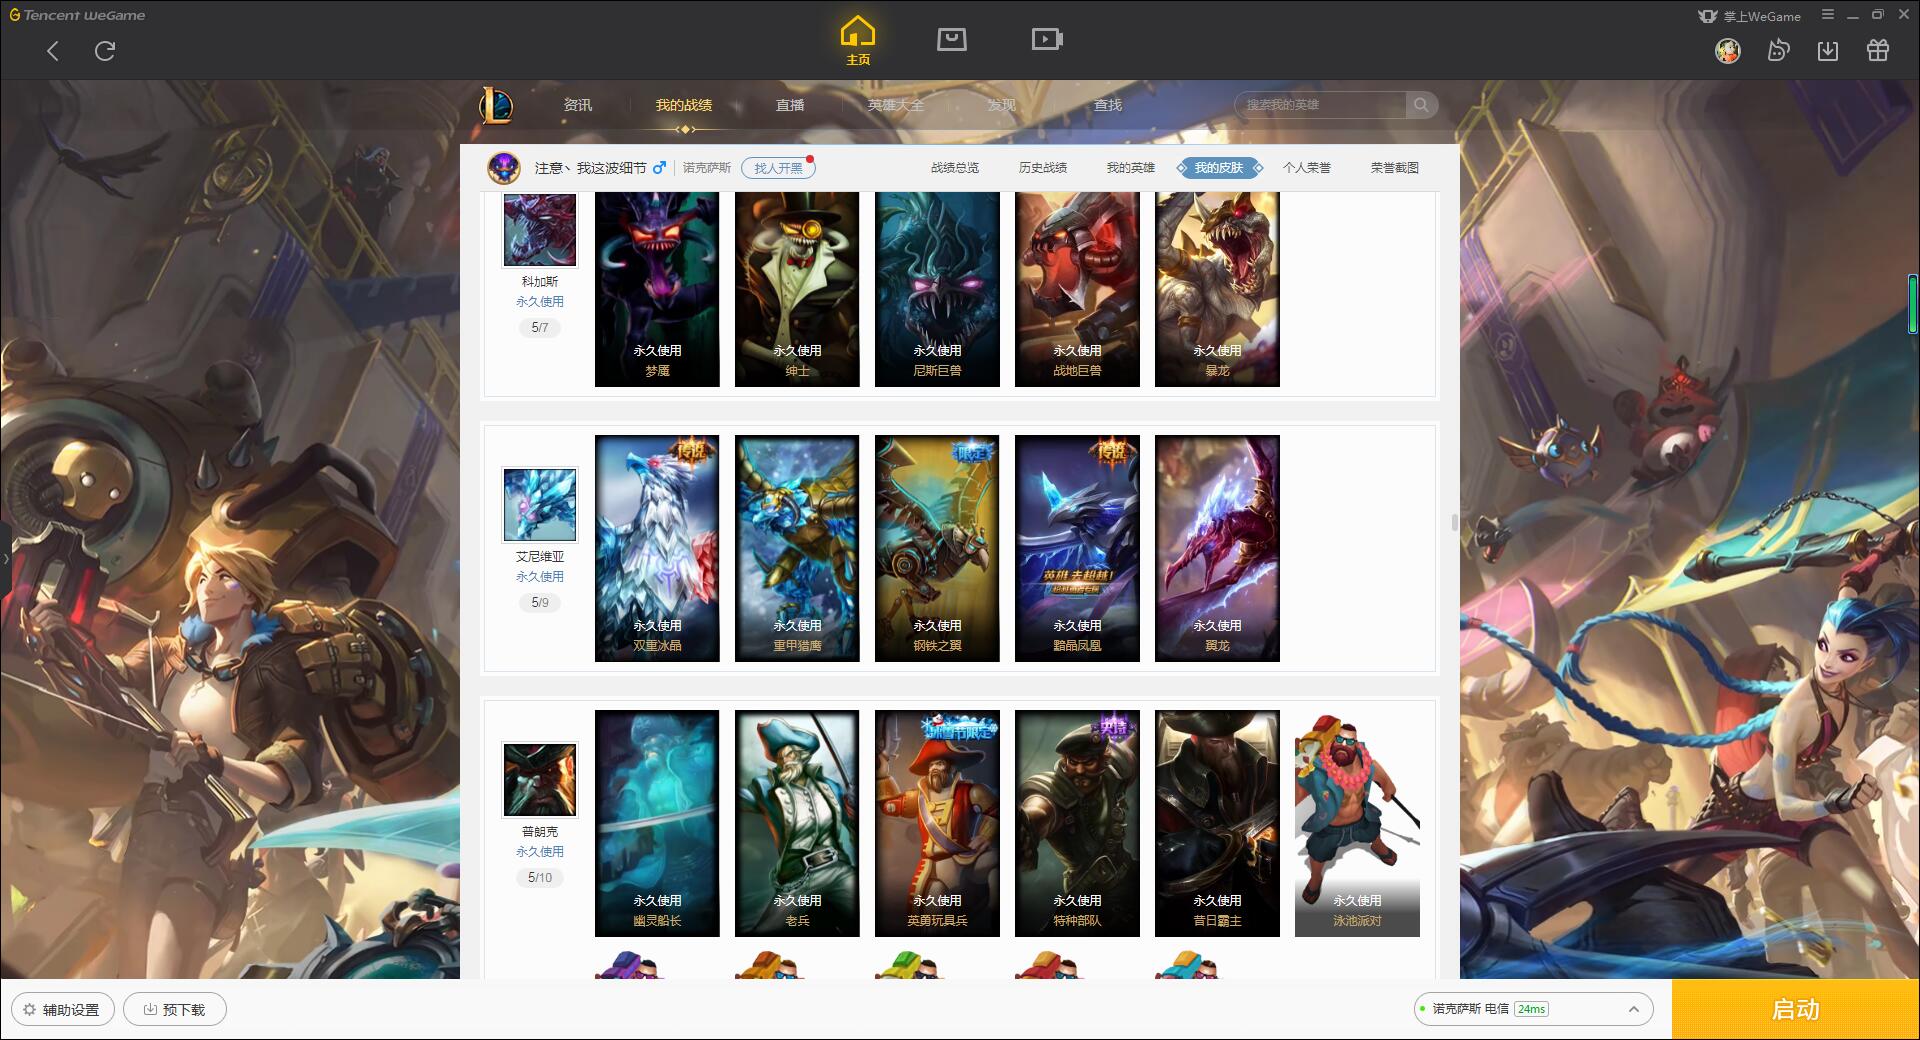
Task: Click the 普朗克 champion portrait
Action: pyautogui.click(x=540, y=780)
